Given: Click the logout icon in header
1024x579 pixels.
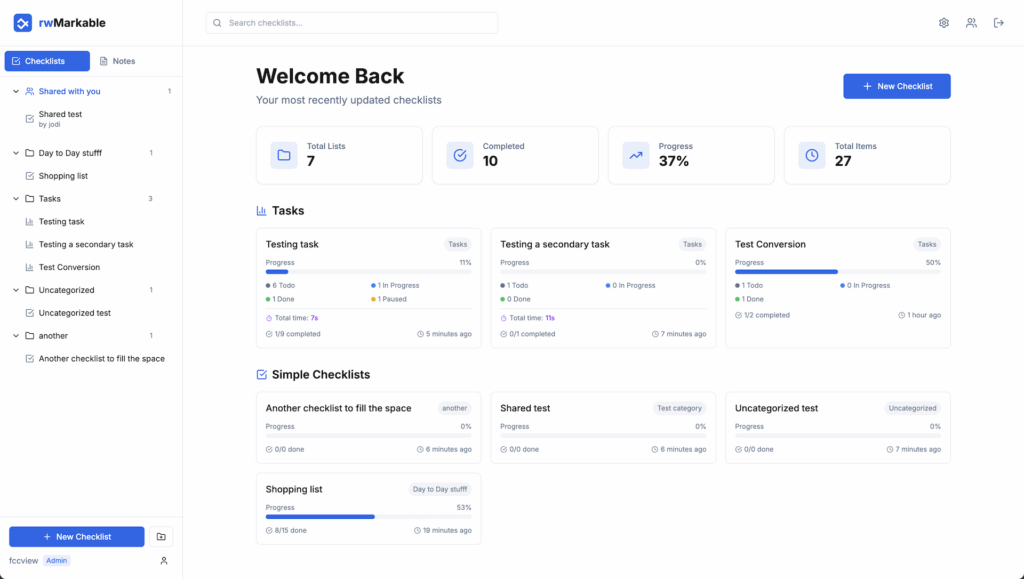Looking at the screenshot, I should pyautogui.click(x=998, y=23).
